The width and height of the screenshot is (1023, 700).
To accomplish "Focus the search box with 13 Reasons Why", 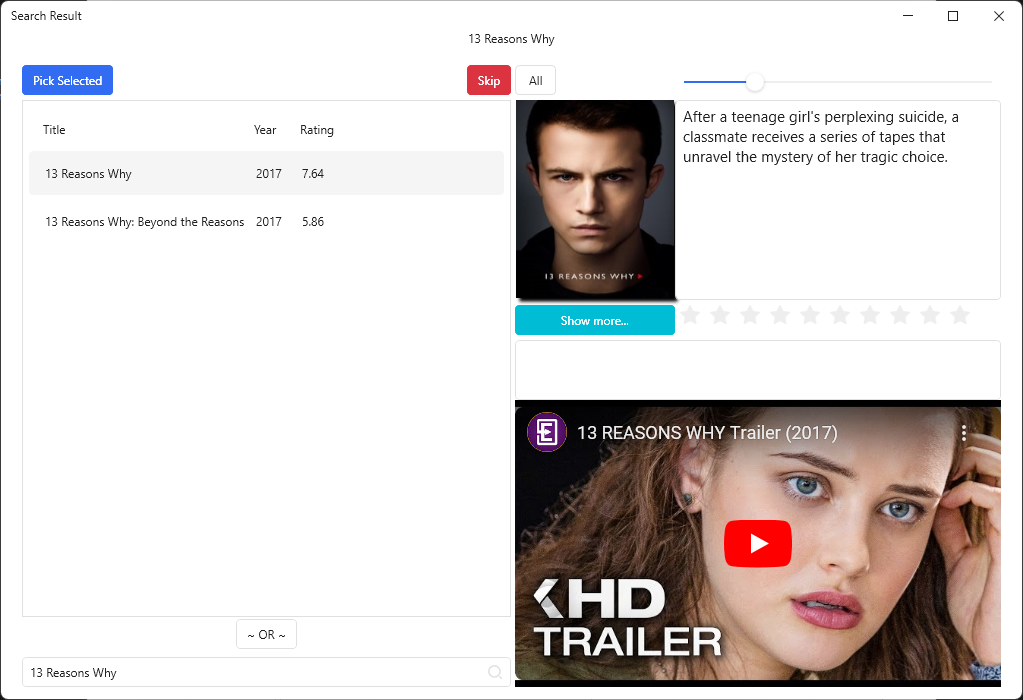I will coord(266,672).
